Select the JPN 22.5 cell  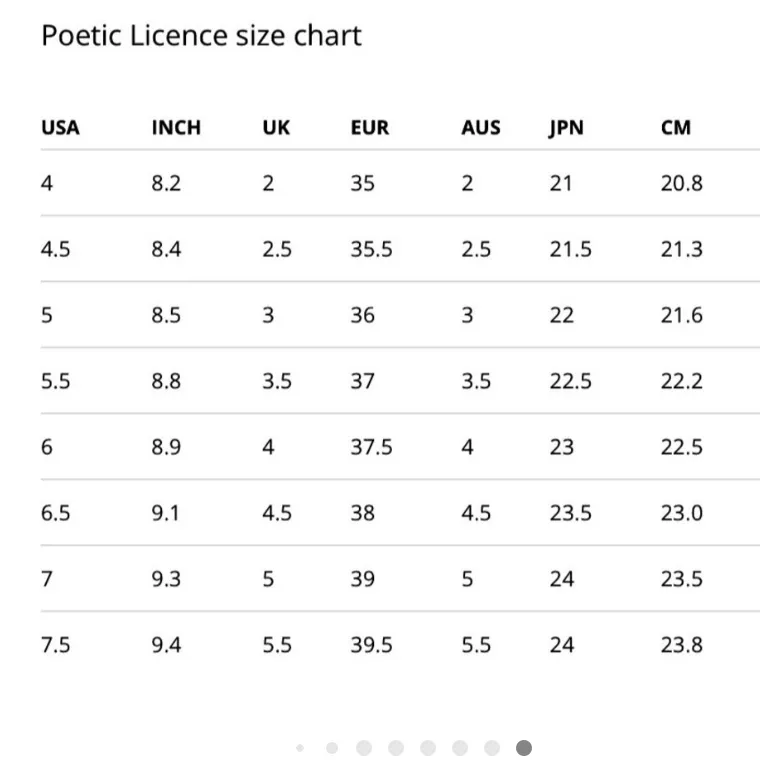(x=570, y=381)
